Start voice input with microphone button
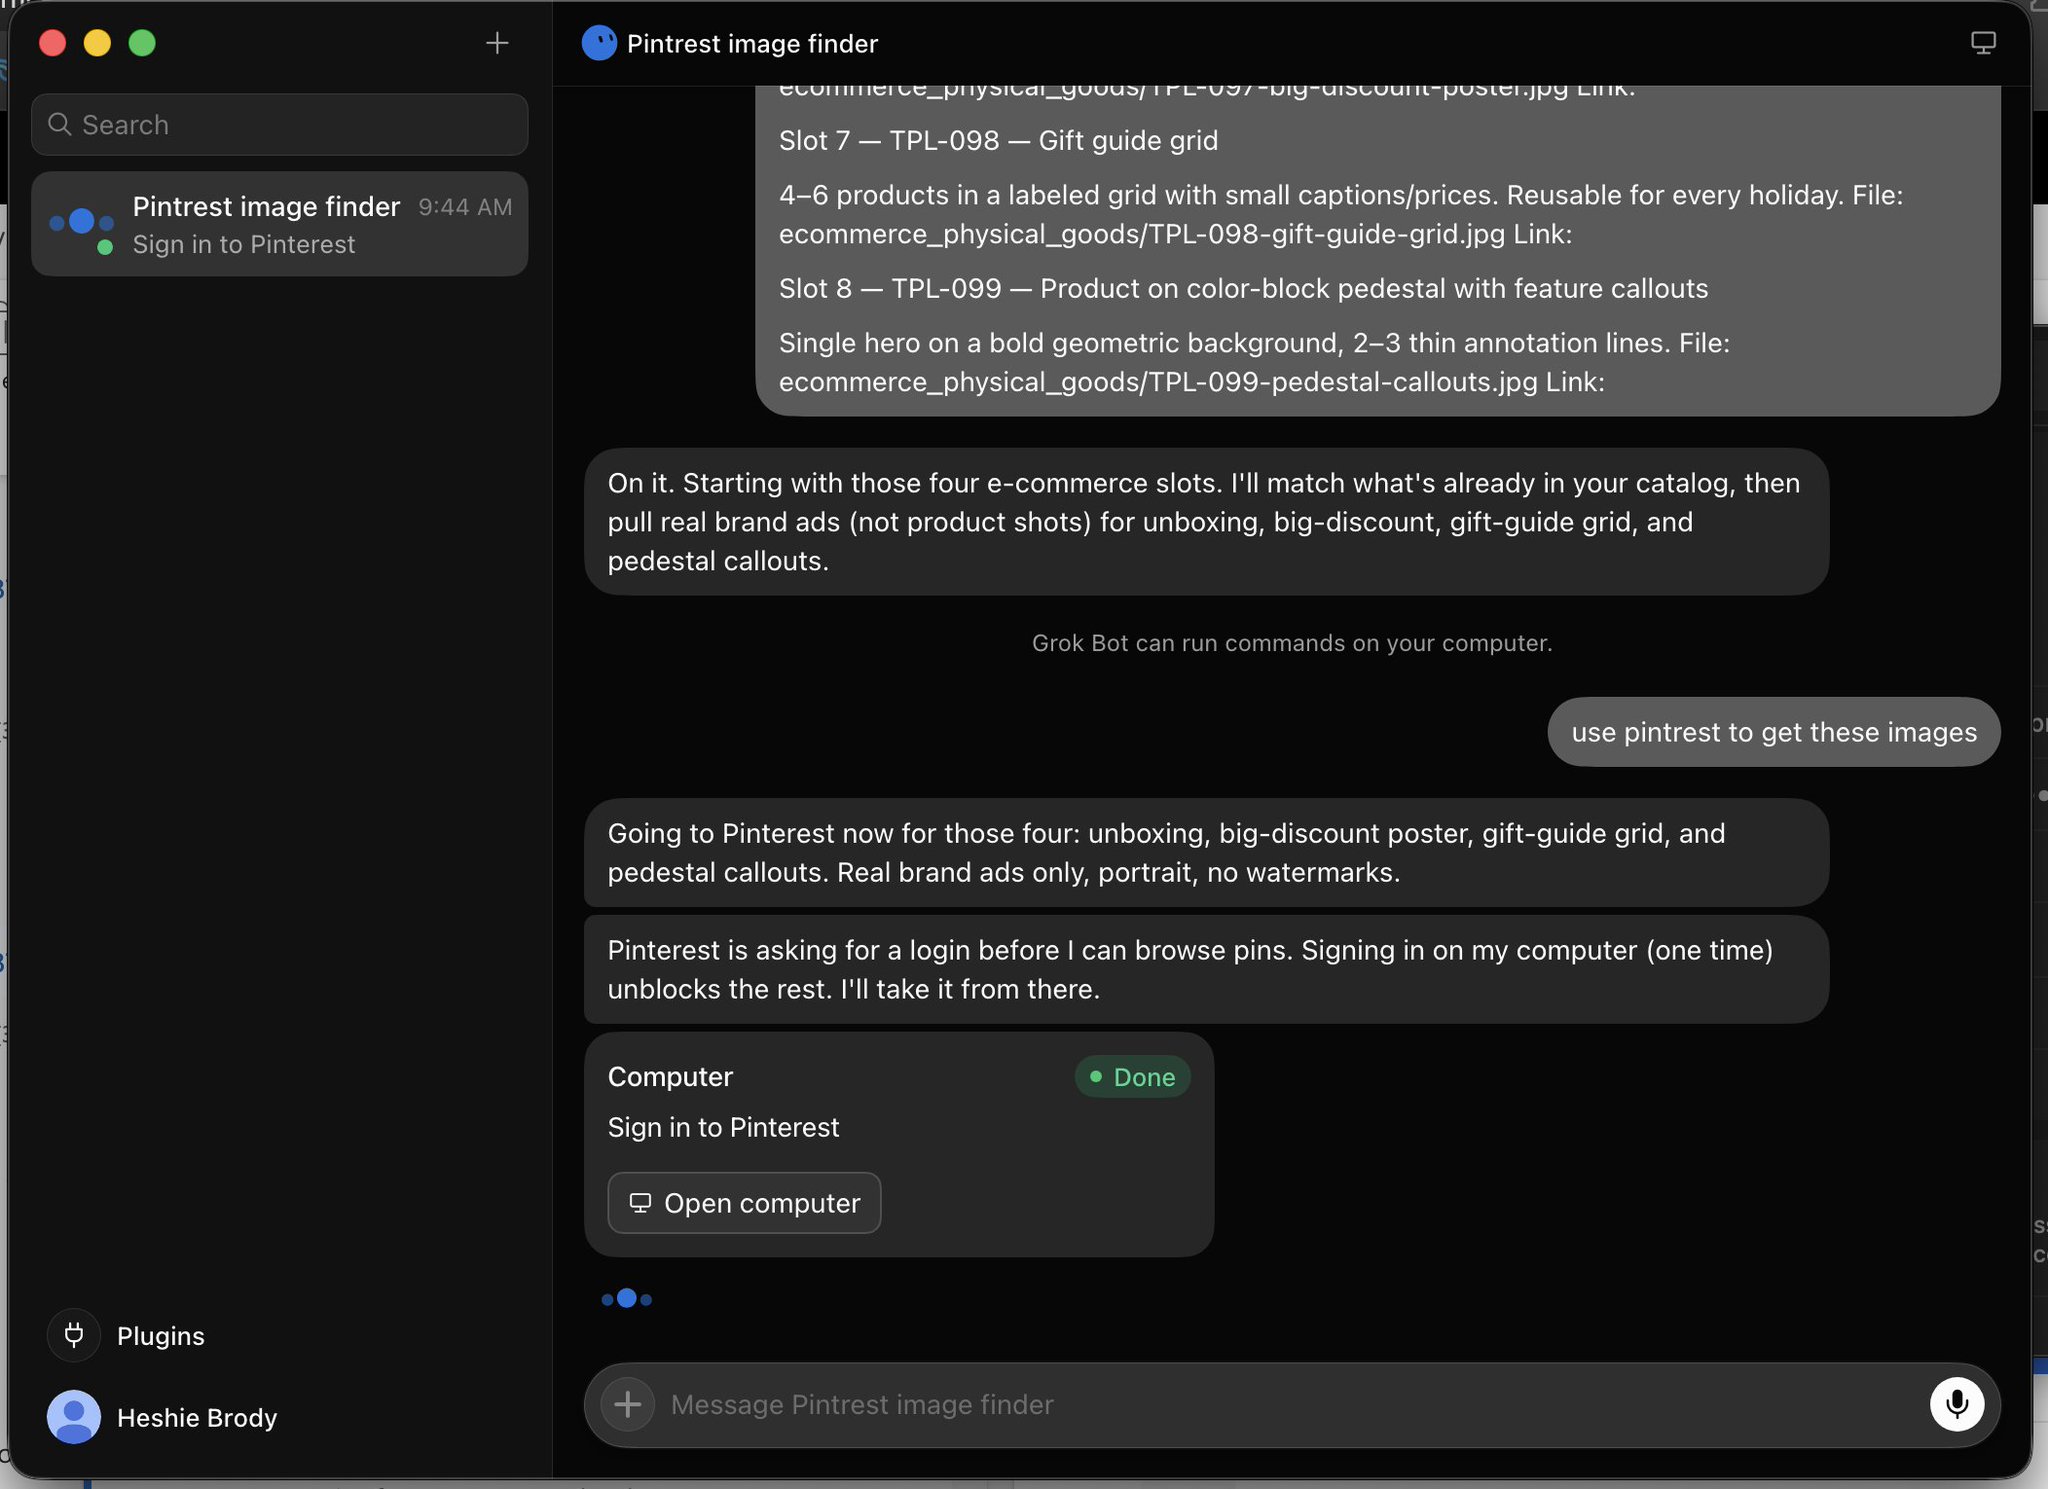 1957,1405
